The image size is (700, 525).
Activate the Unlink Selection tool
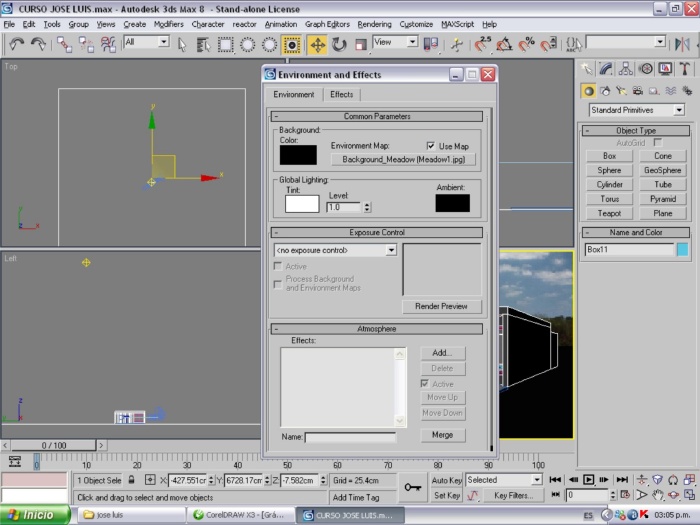[x=86, y=44]
